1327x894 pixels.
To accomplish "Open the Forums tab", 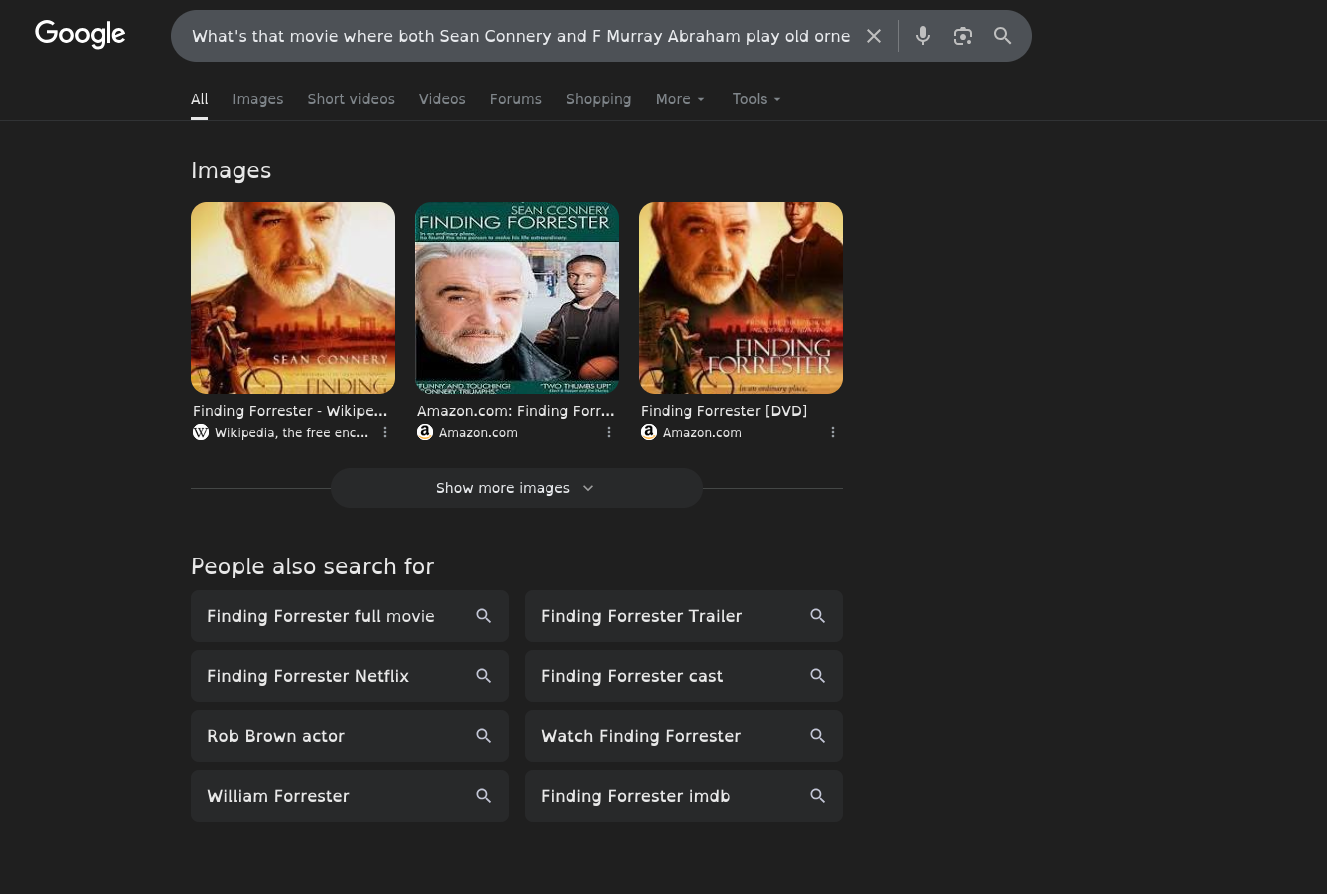I will point(516,99).
